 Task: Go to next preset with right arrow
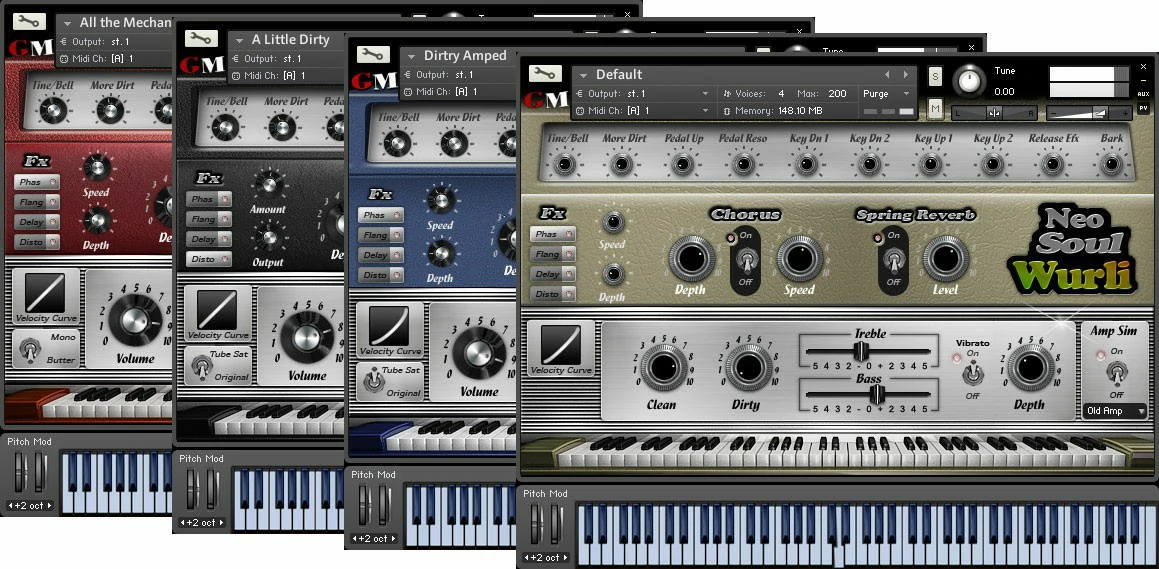[905, 75]
